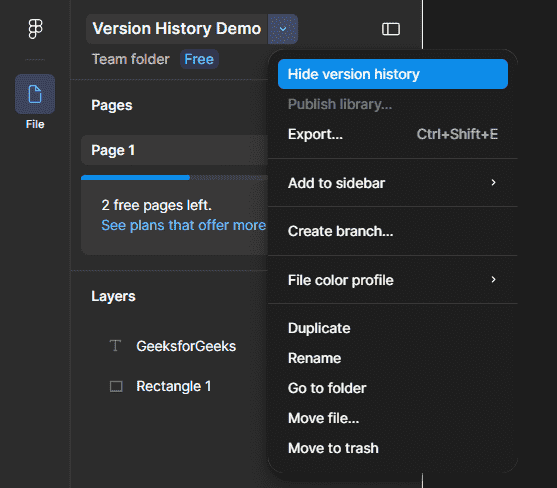Choose Export from the file menu
Image resolution: width=557 pixels, height=488 pixels.
pyautogui.click(x=393, y=134)
